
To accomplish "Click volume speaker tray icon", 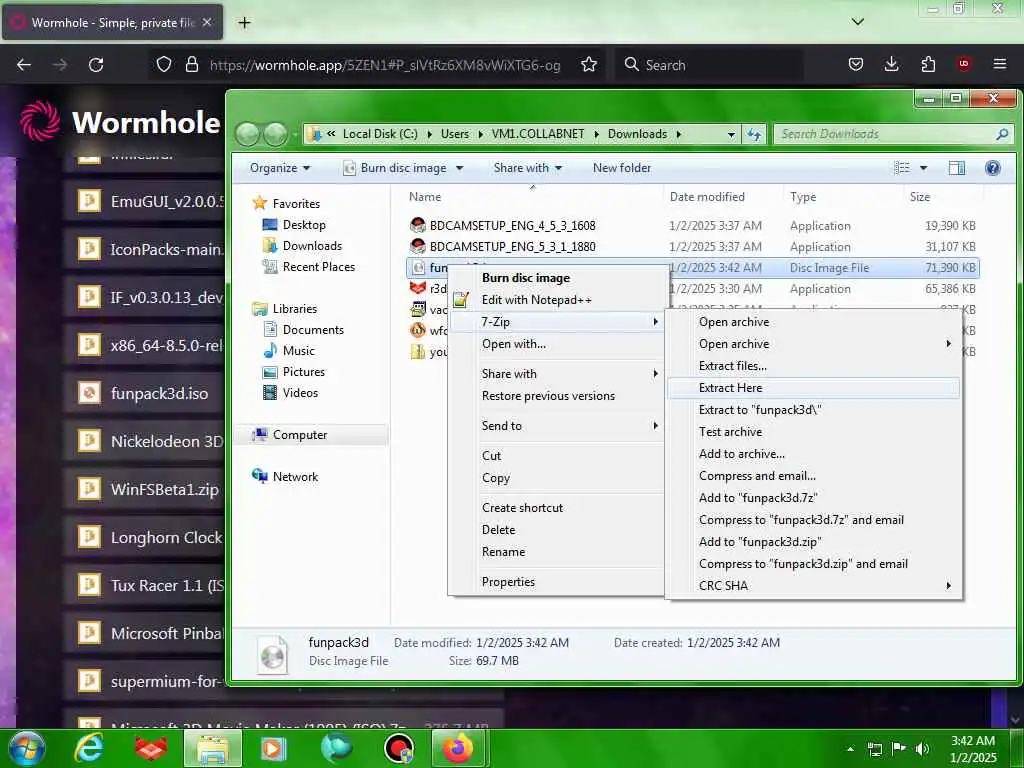I will [922, 748].
